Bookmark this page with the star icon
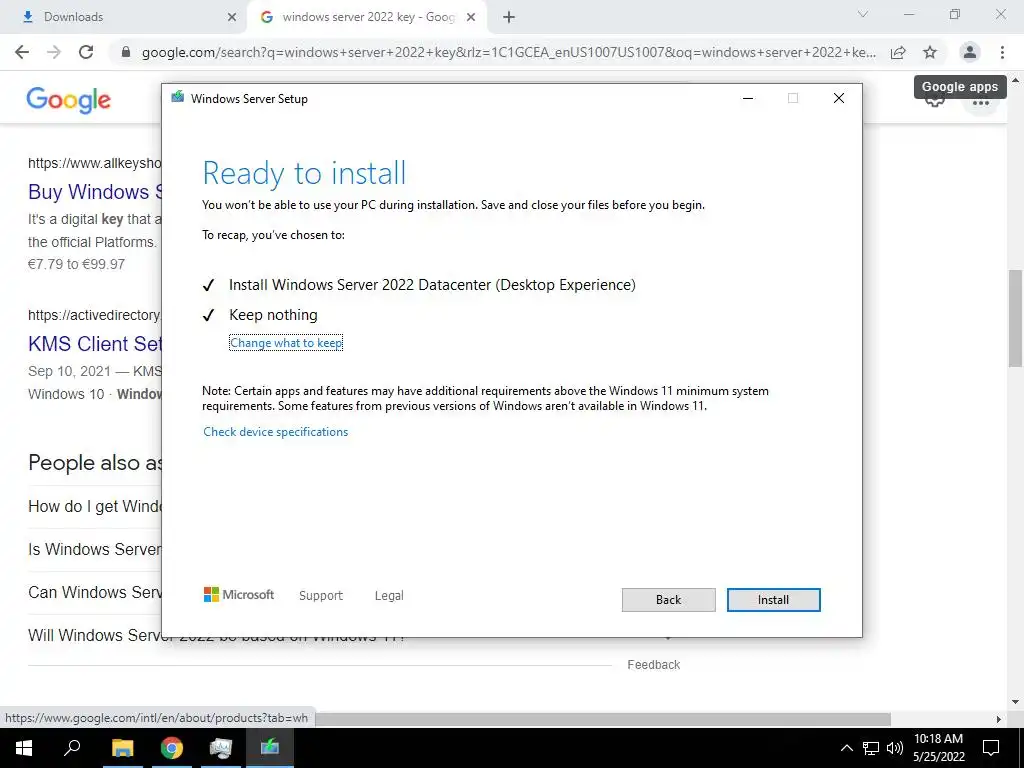1024x768 pixels. [930, 52]
